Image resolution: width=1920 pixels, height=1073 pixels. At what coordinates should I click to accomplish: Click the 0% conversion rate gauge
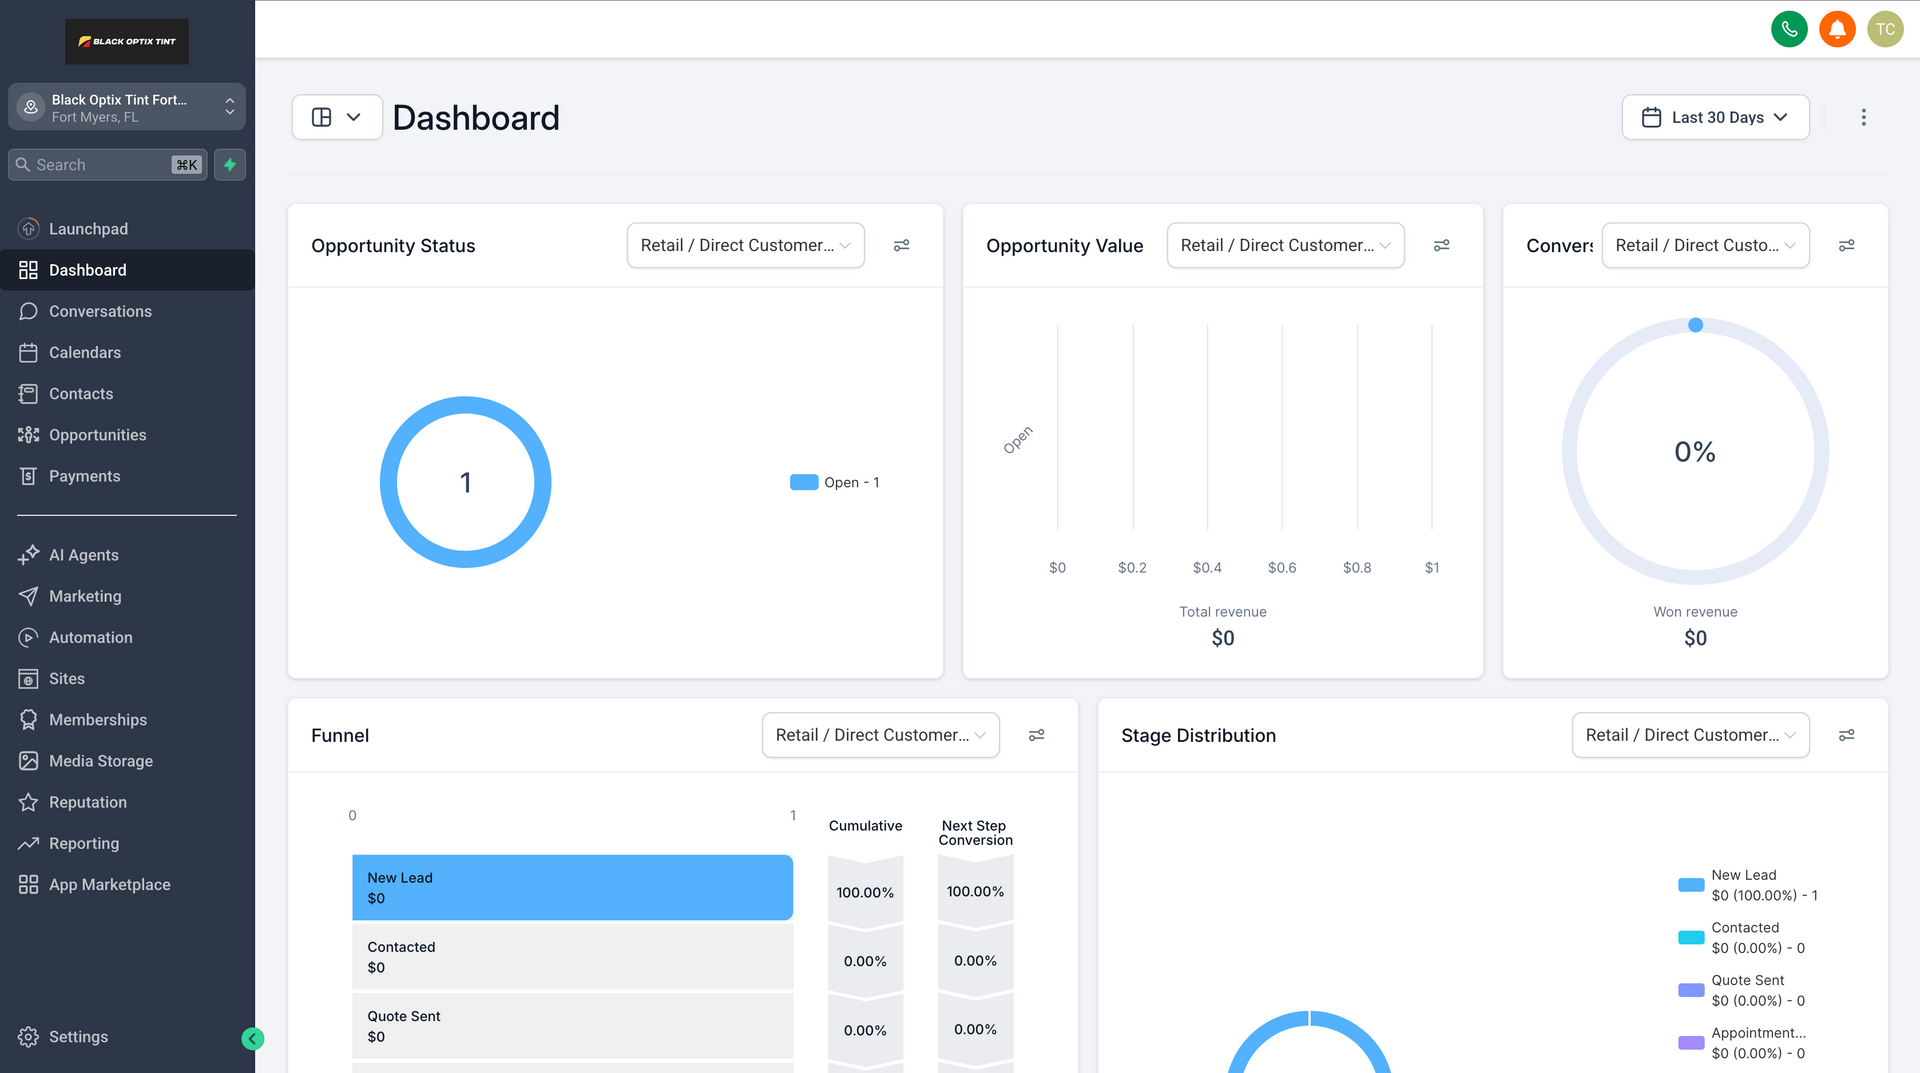pos(1695,451)
